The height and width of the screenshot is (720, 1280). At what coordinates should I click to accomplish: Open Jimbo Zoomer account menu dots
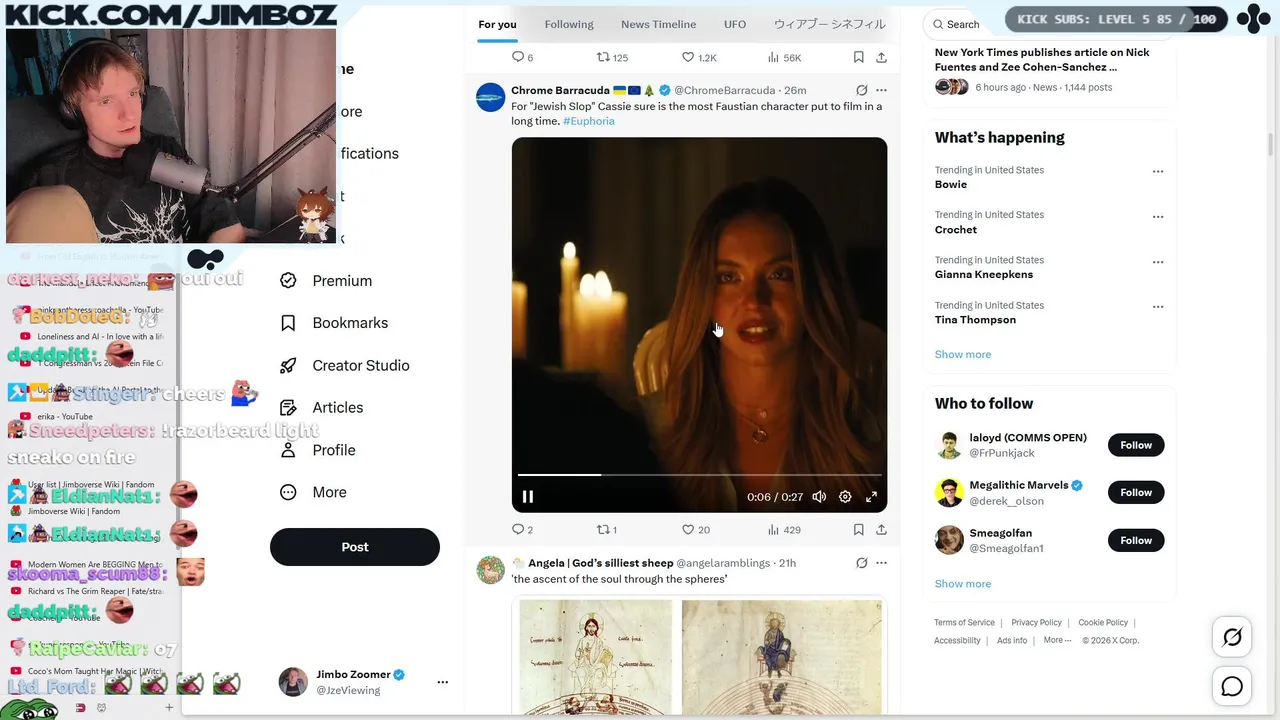click(x=442, y=682)
